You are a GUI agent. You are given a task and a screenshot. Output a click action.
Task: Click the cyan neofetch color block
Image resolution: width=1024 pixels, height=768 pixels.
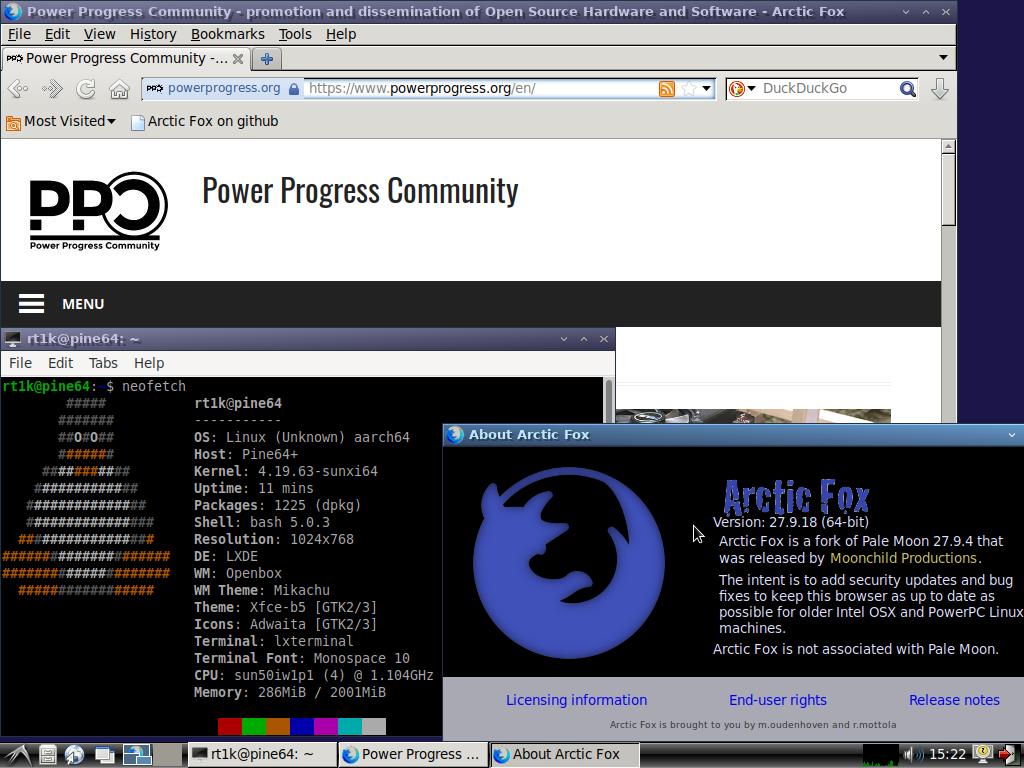pyautogui.click(x=350, y=726)
